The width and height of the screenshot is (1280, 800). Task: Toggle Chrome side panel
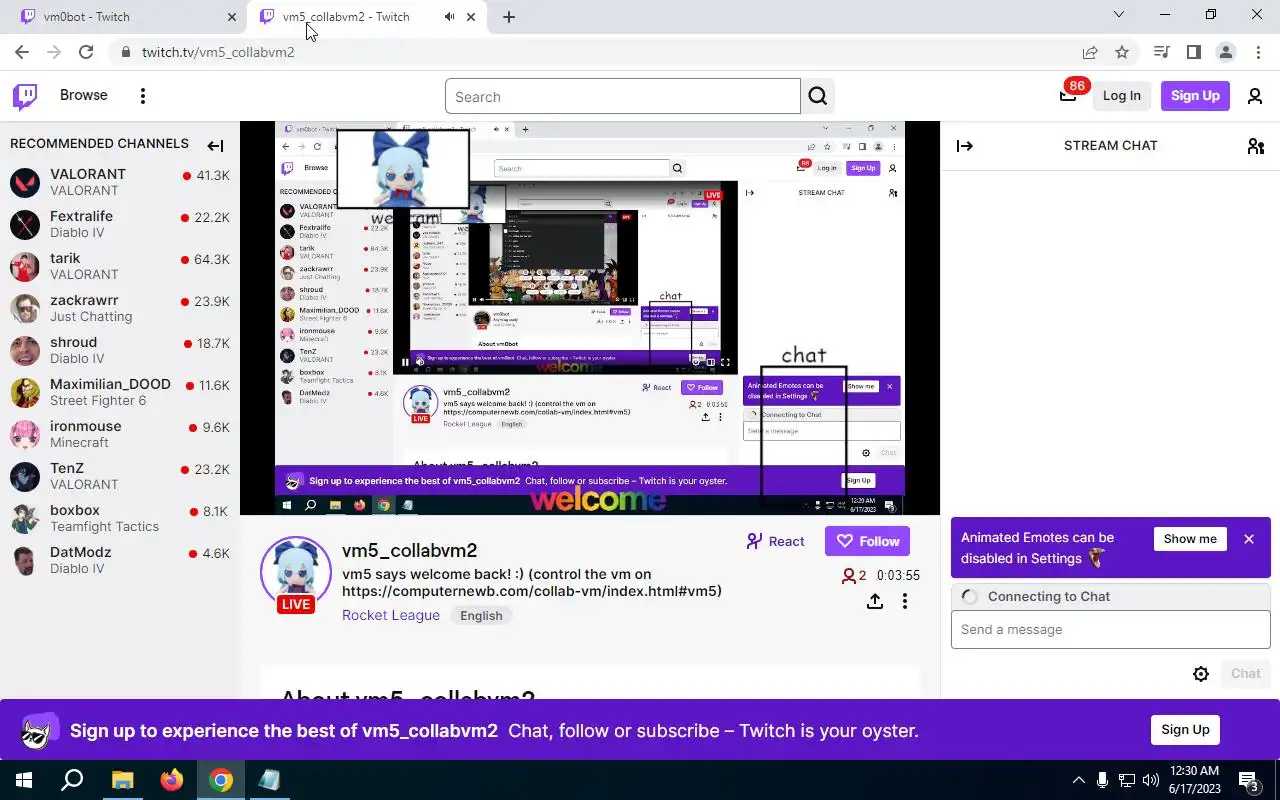pos(1193,52)
